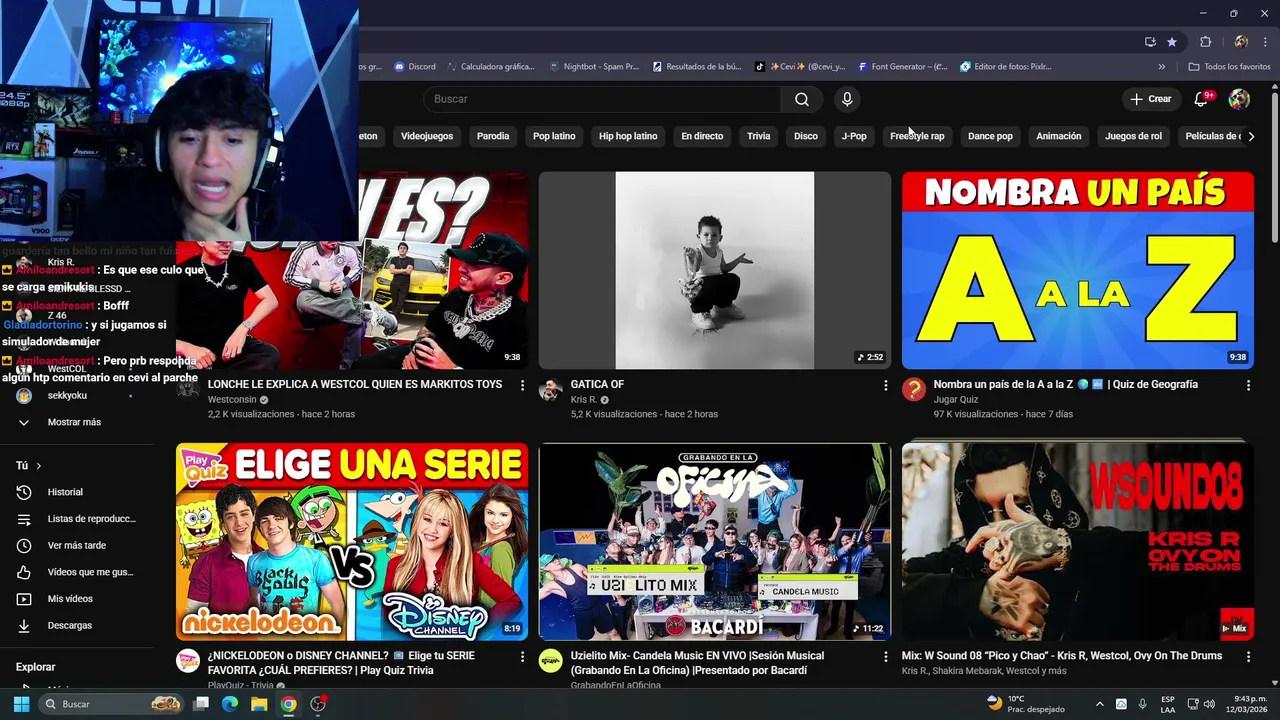
Task: Select the Animación chip
Action: (x=1059, y=136)
